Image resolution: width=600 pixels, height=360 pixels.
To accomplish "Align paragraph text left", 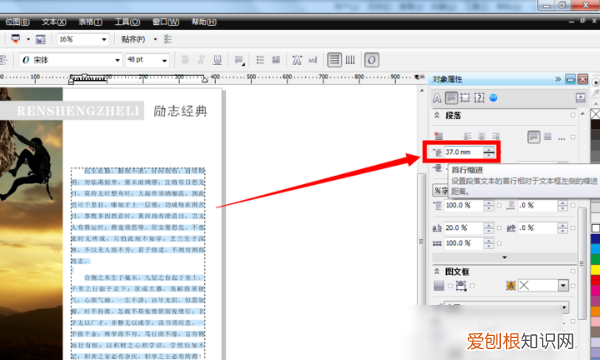I will (468, 137).
